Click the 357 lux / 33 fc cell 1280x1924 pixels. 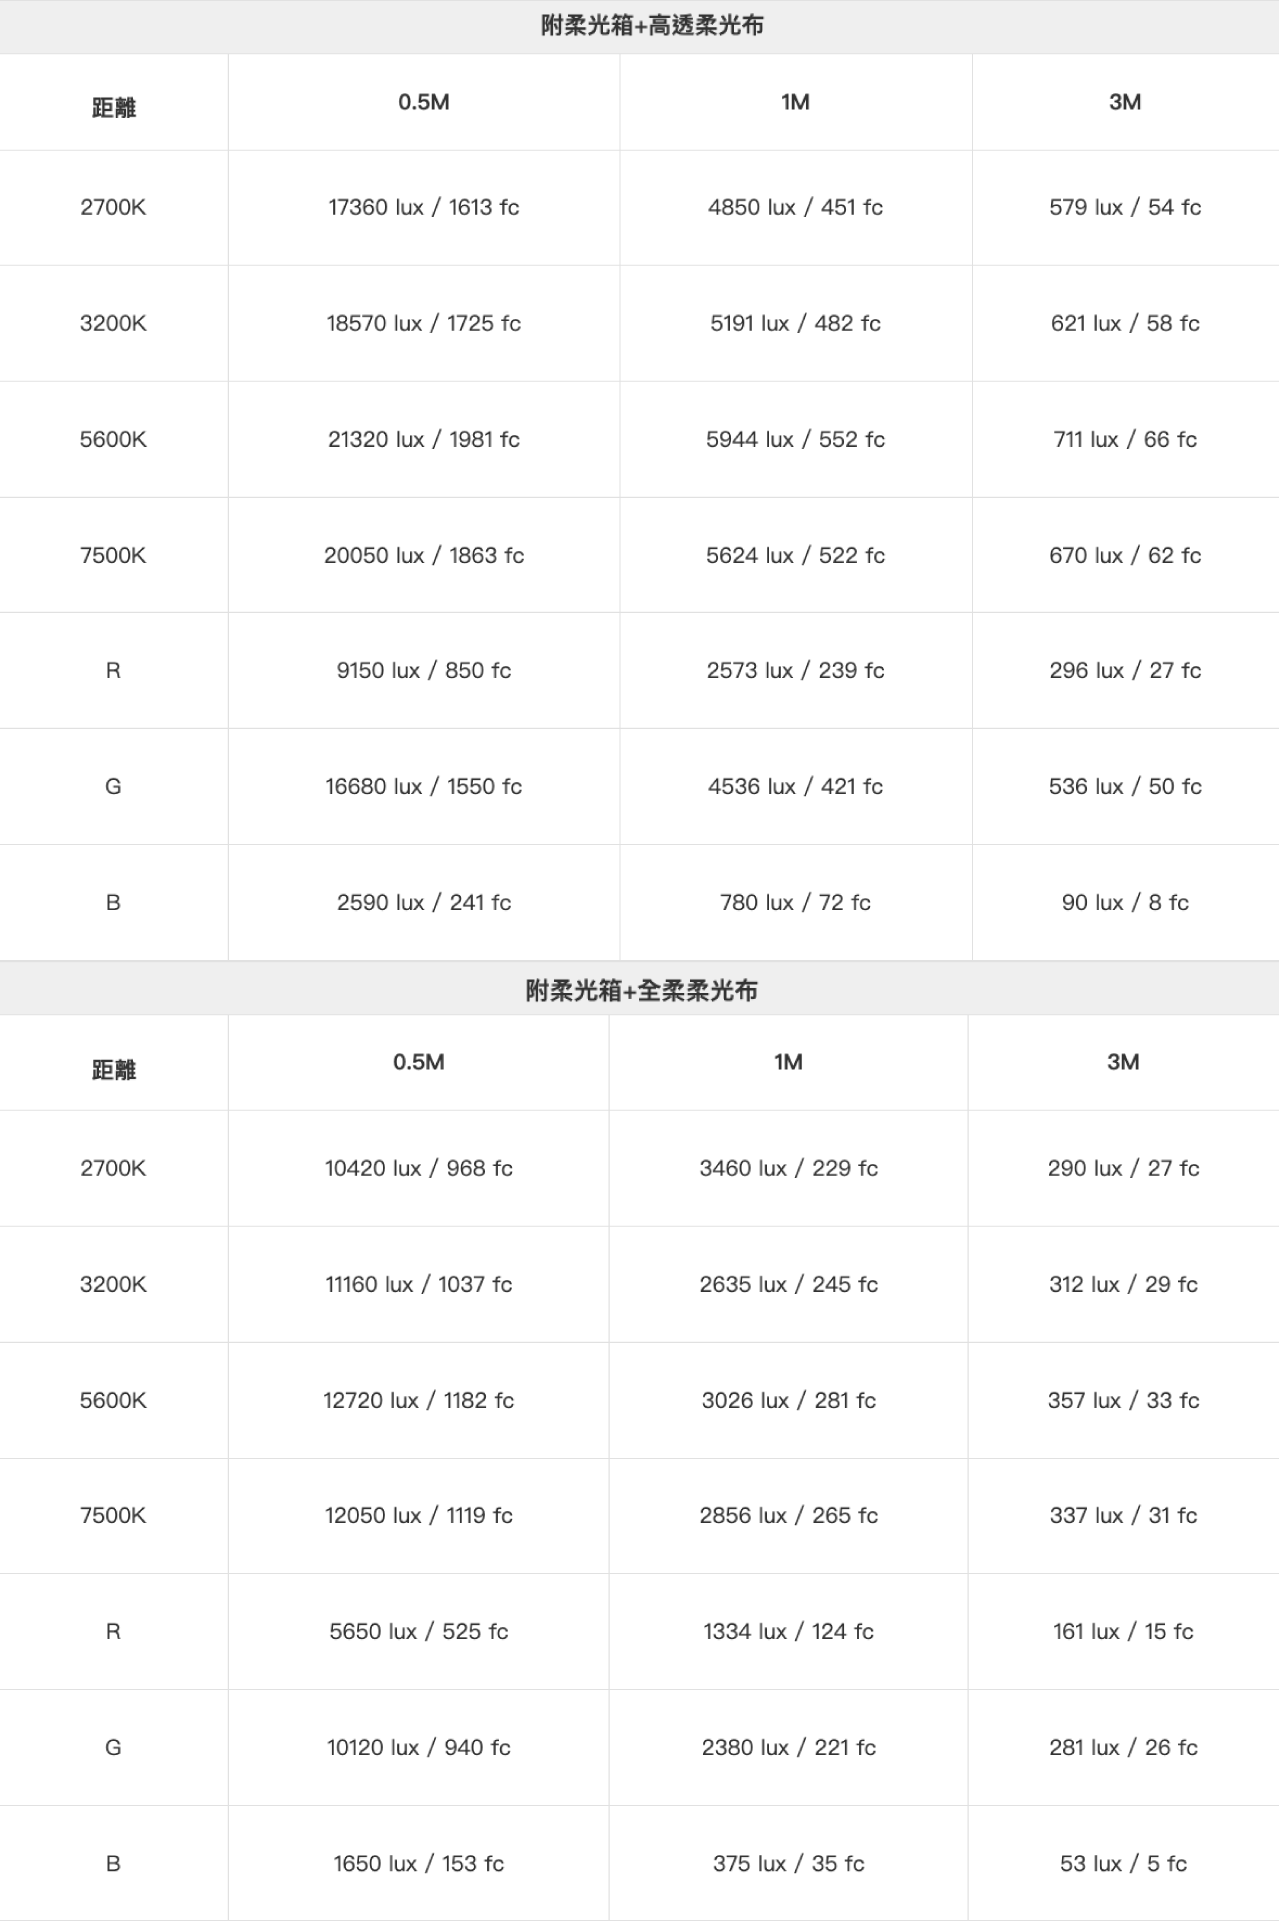1124,1400
